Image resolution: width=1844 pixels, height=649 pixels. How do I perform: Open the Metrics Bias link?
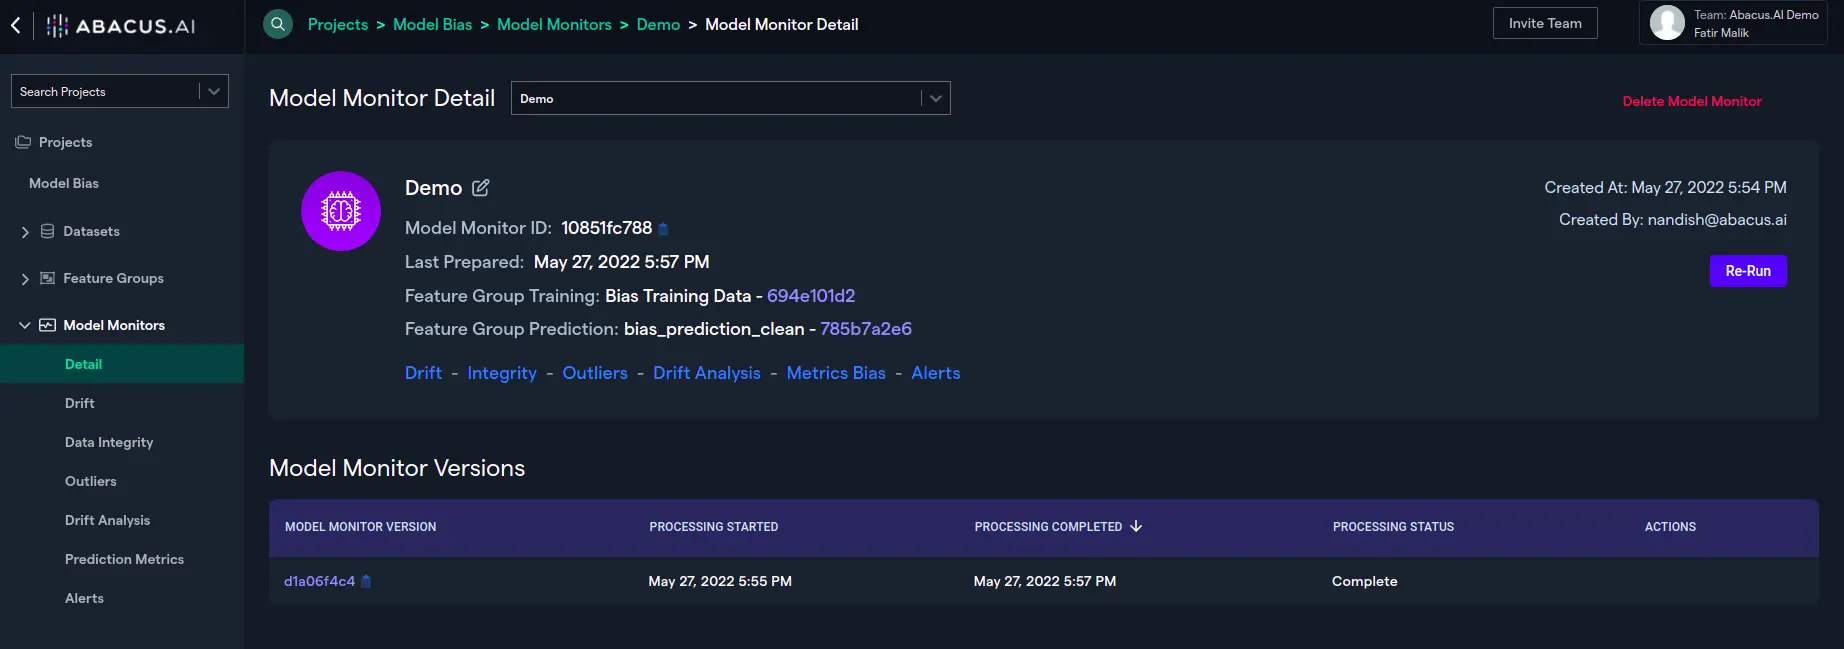click(x=836, y=373)
